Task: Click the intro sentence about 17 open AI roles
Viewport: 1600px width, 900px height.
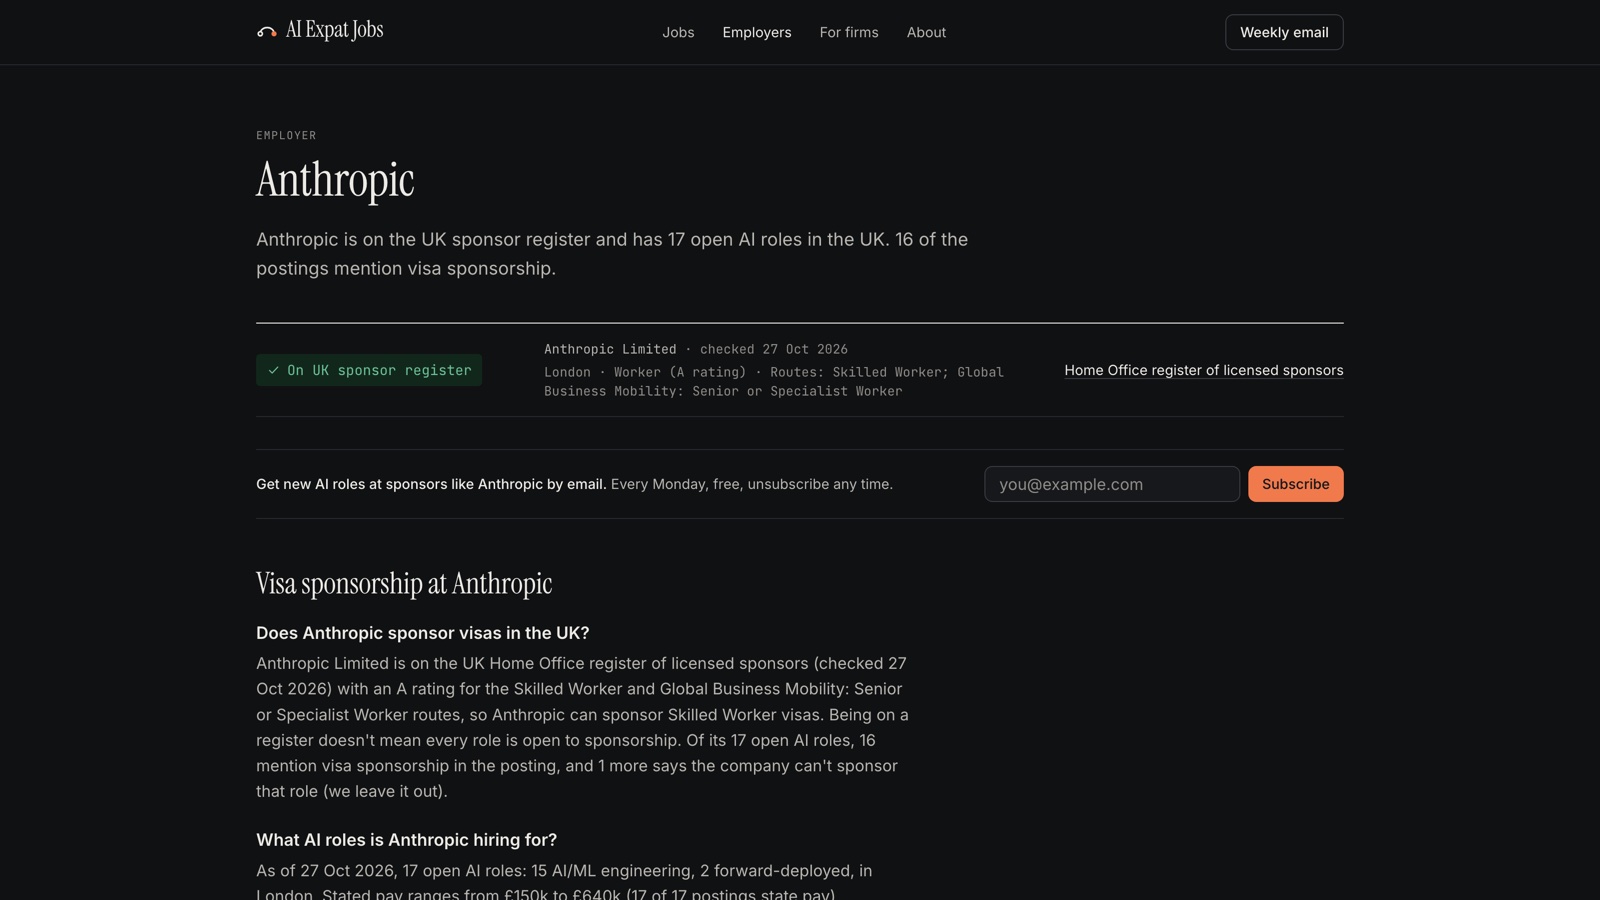Action: click(x=612, y=254)
